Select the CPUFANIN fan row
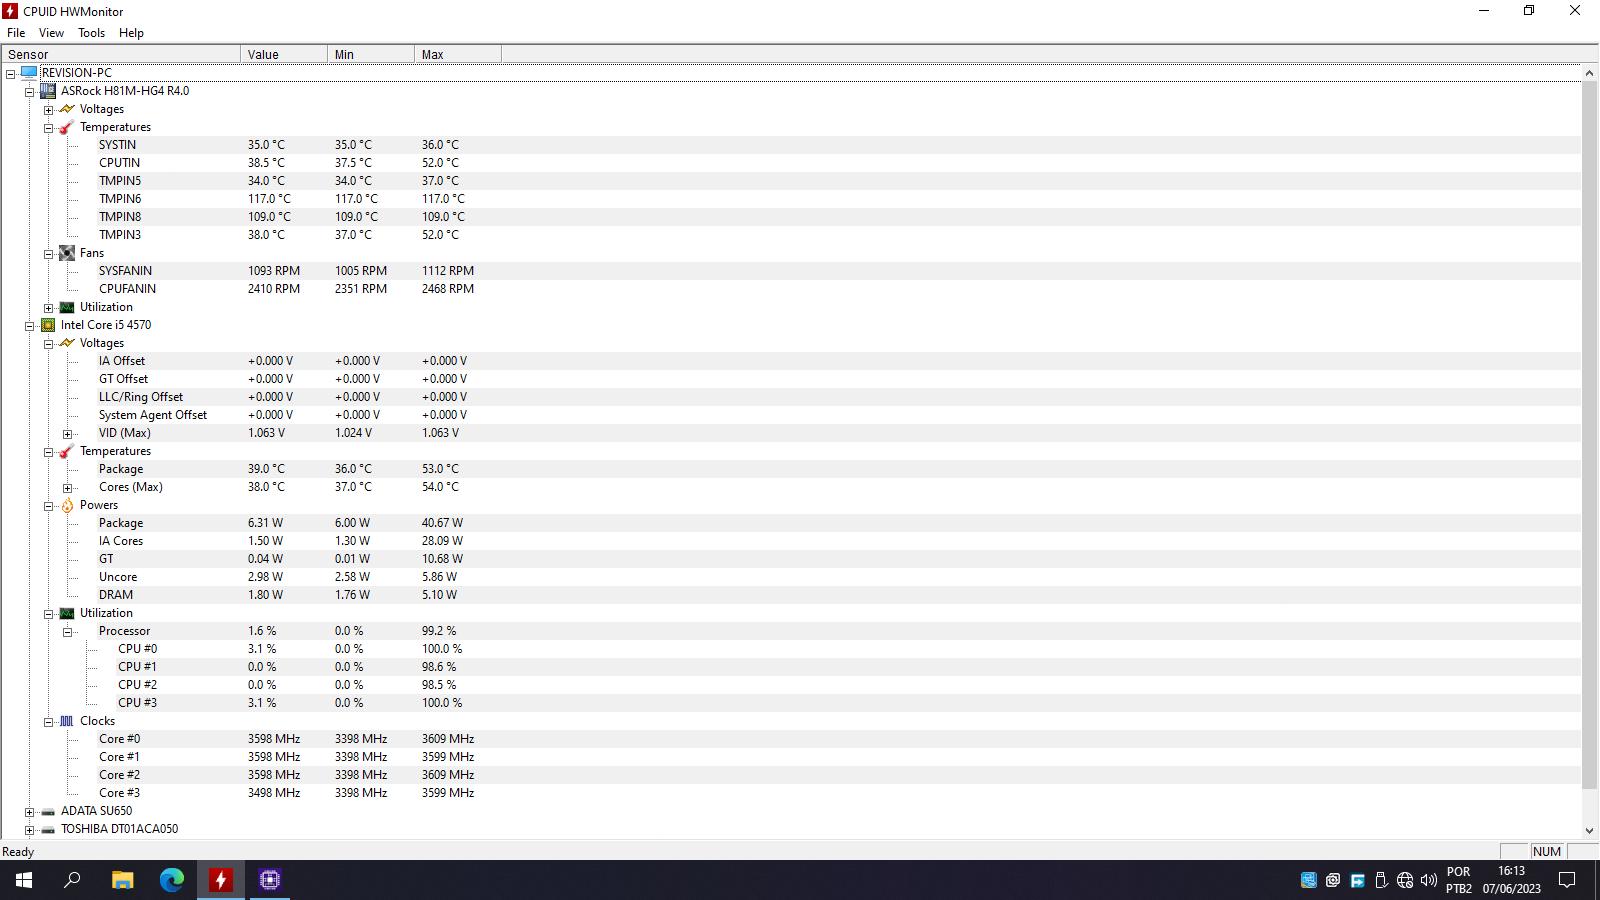 (790, 289)
